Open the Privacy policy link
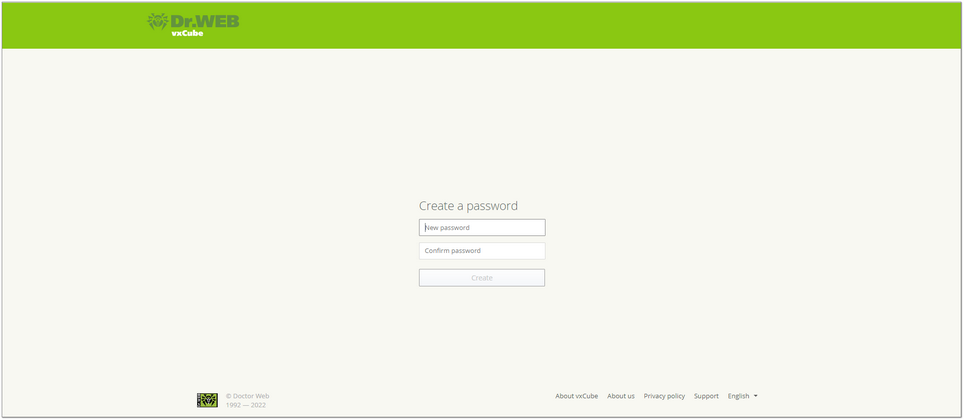This screenshot has width=964, height=420. tap(664, 396)
